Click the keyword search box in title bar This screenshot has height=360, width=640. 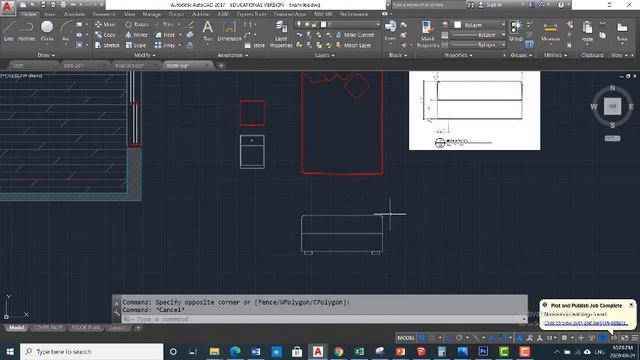click(429, 5)
